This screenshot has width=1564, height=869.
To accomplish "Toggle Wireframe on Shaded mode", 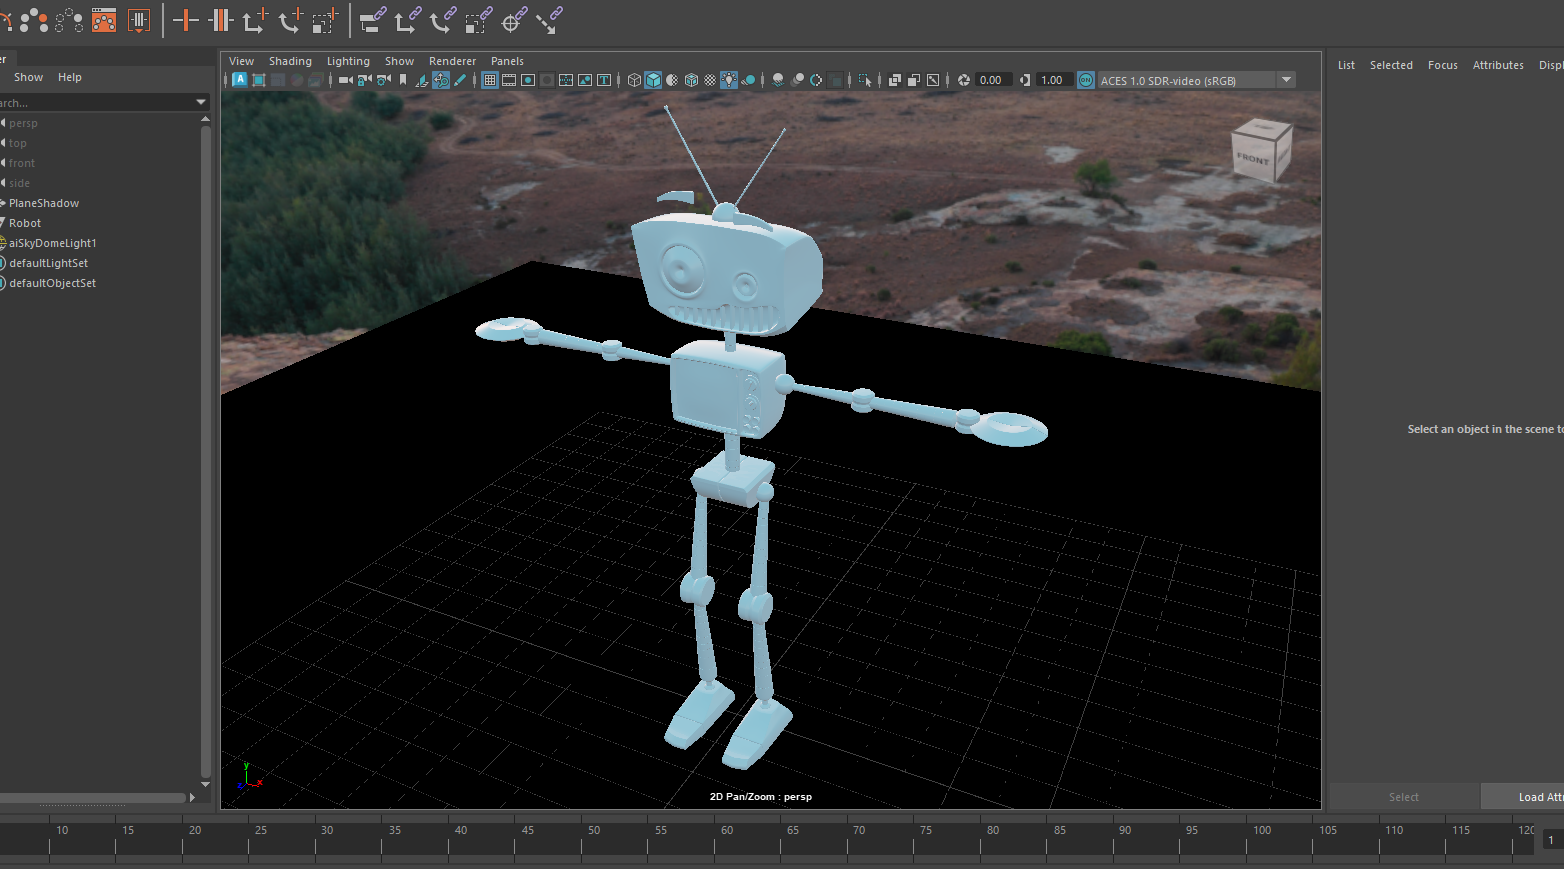I will [x=690, y=80].
